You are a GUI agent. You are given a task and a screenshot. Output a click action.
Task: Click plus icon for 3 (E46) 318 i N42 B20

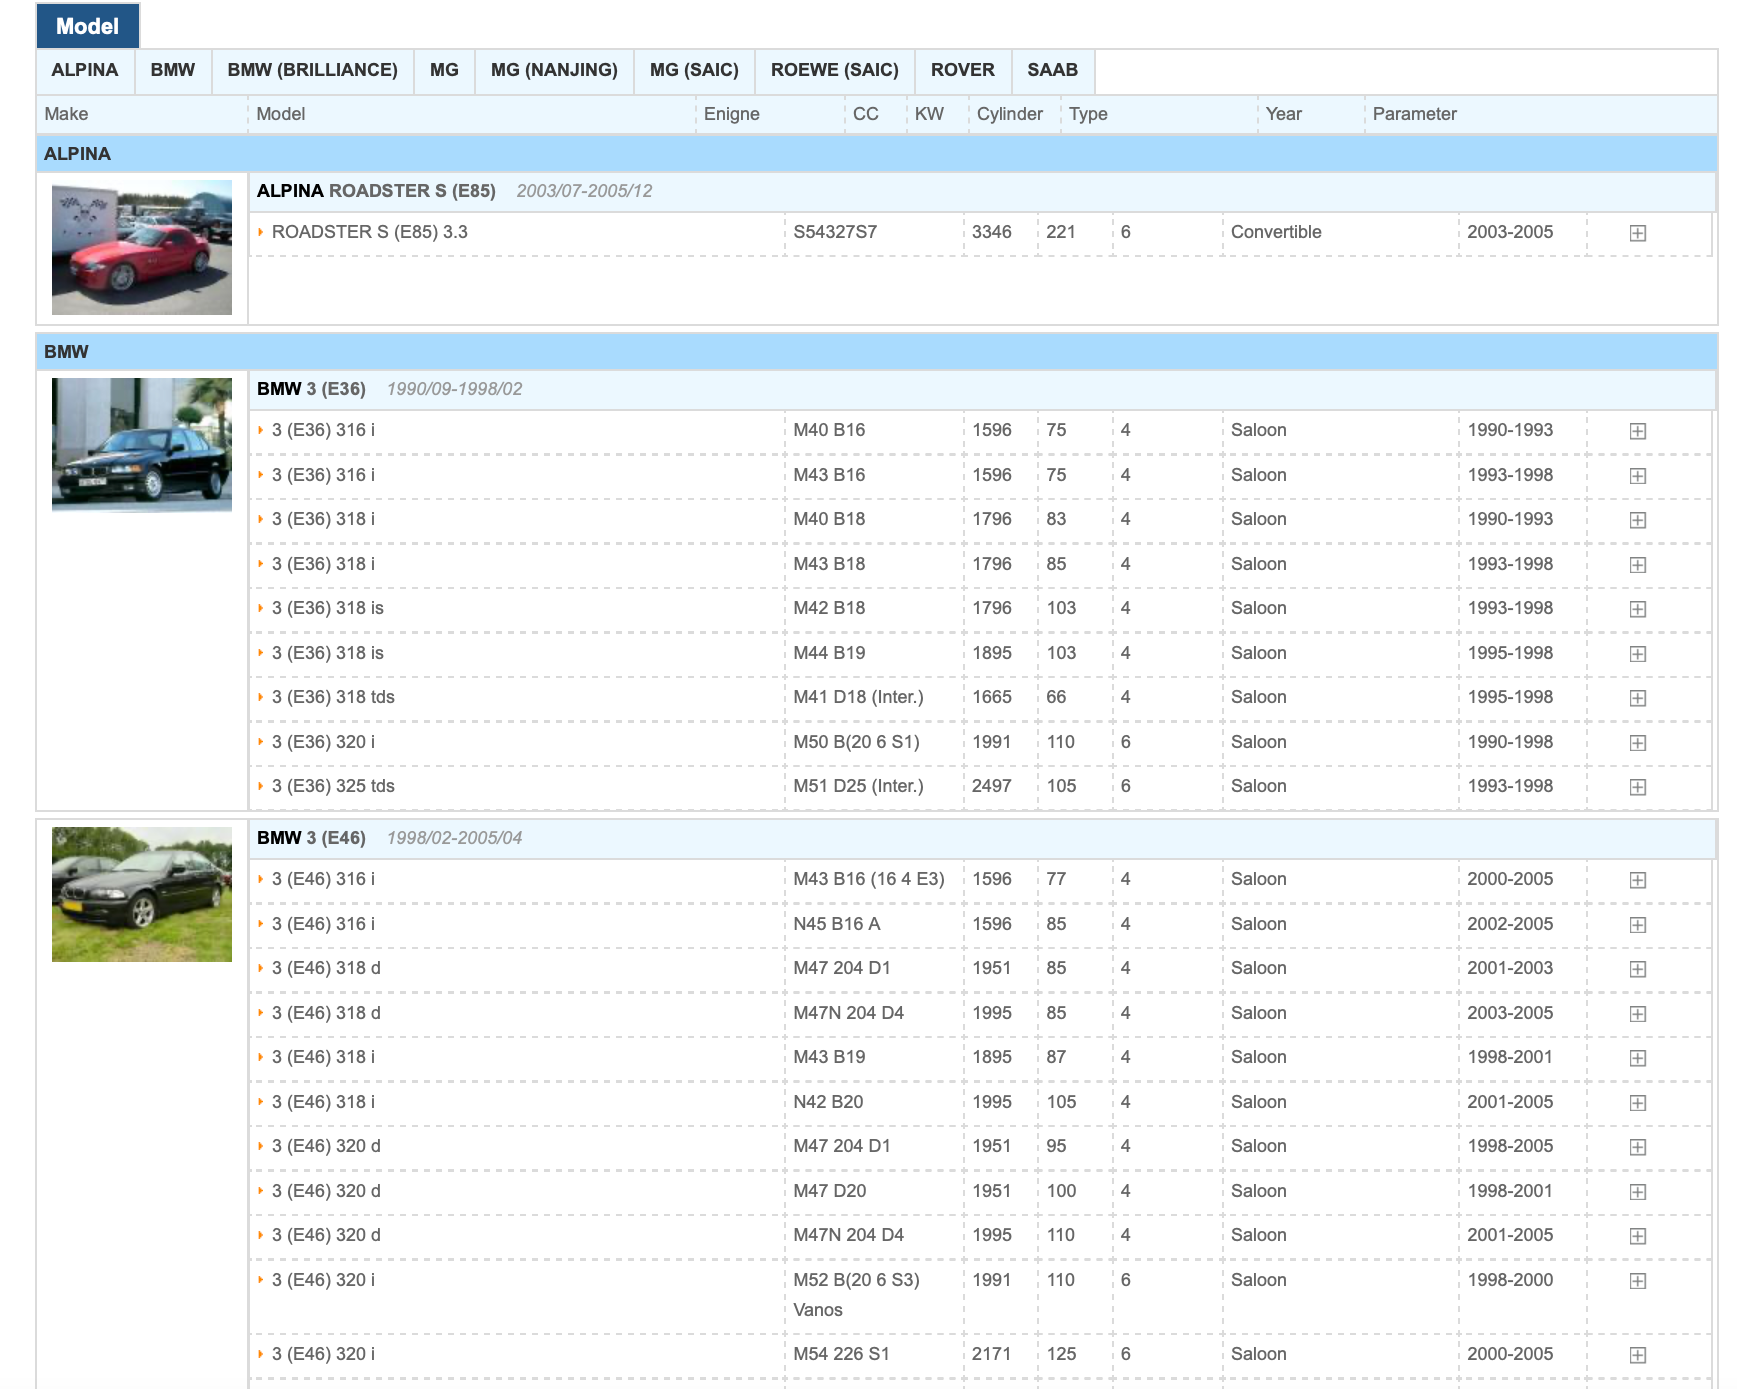[x=1637, y=1103]
